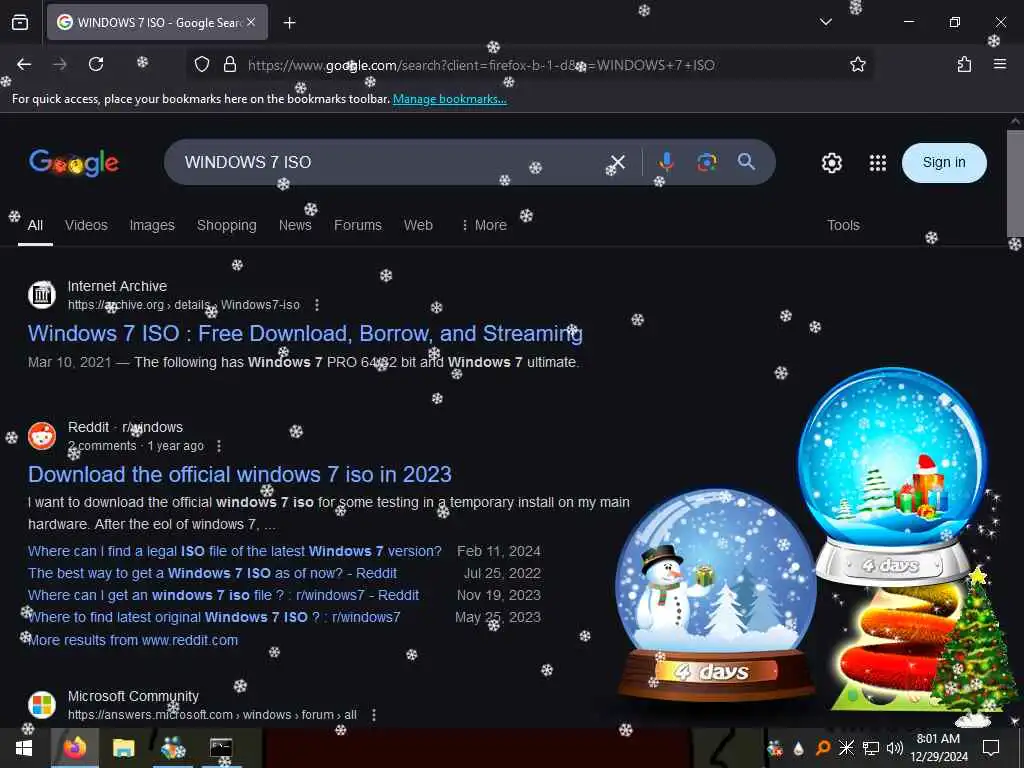
Task: Open the Windows Start menu
Action: point(24,748)
